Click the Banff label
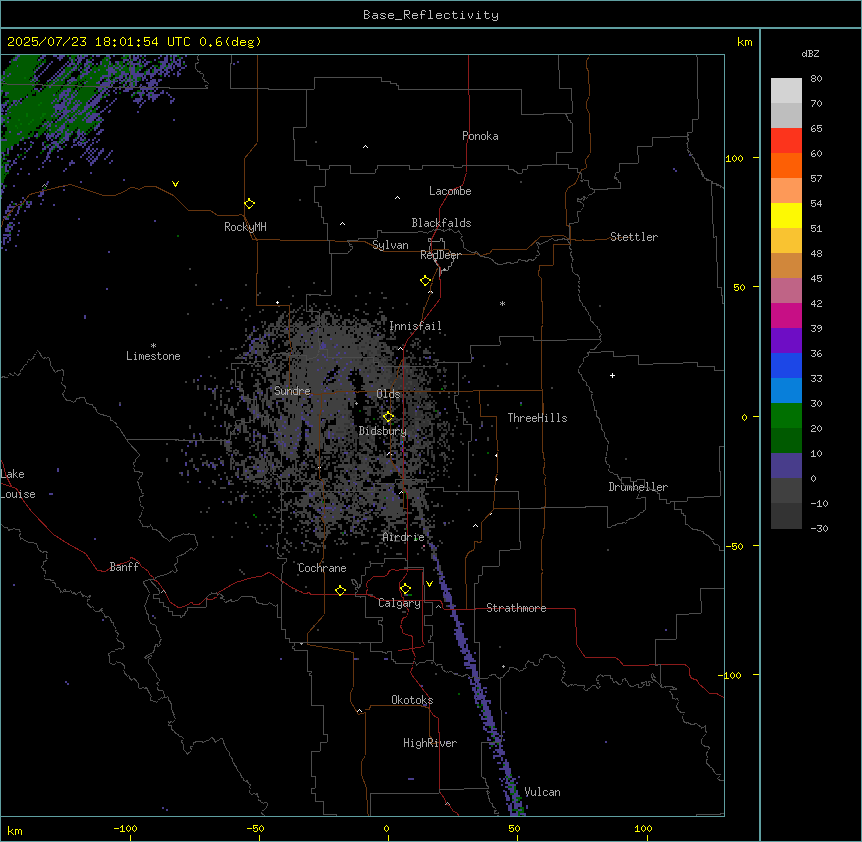The height and width of the screenshot is (842, 862). (x=124, y=567)
